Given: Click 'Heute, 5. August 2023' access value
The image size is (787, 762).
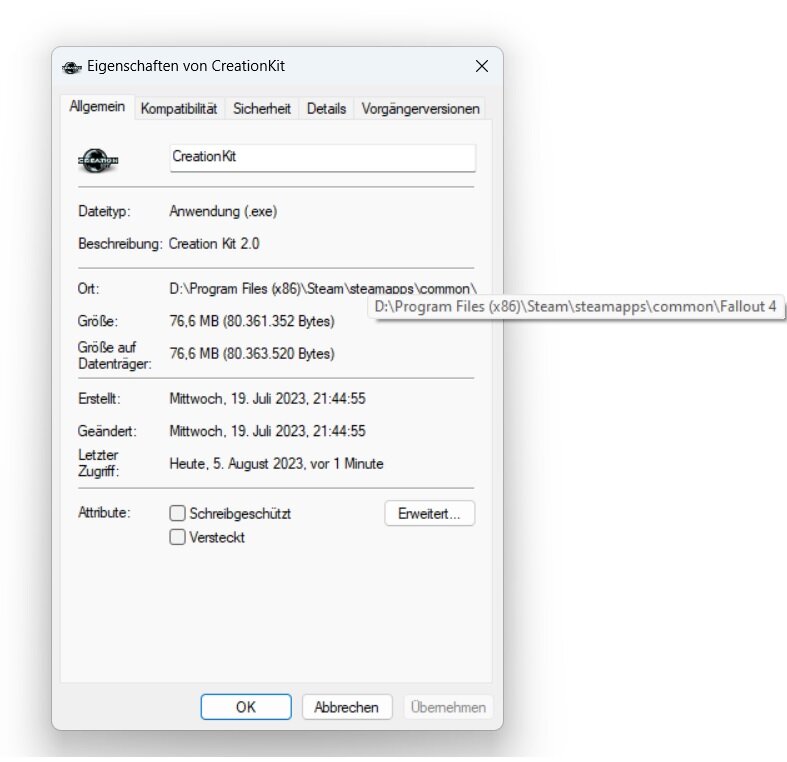Looking at the screenshot, I should click(237, 463).
